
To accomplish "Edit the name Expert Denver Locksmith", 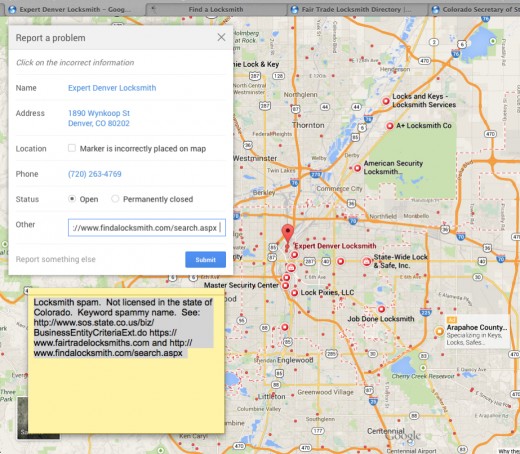I will click(112, 88).
